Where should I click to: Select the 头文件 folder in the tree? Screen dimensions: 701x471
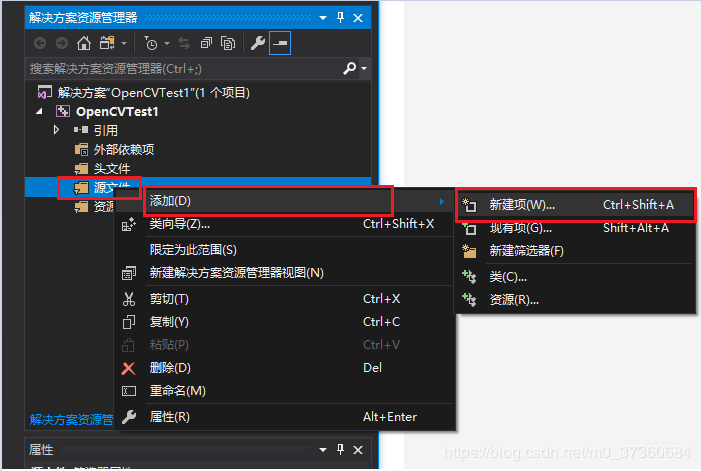[x=111, y=168]
